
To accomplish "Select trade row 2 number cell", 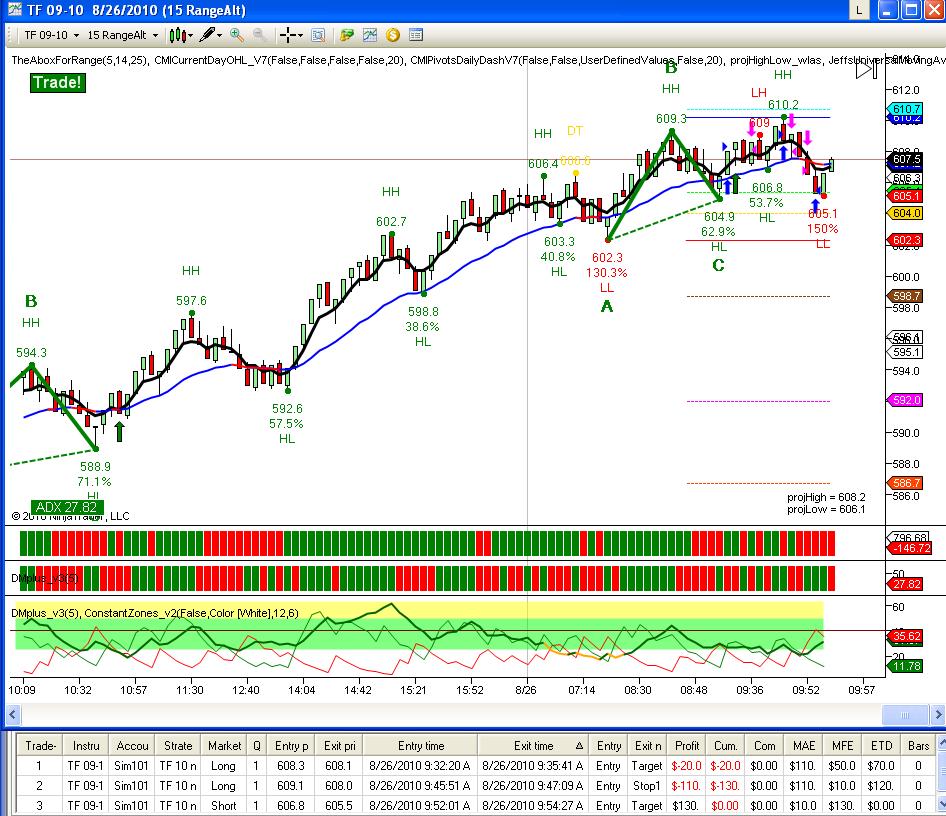I will (40, 786).
